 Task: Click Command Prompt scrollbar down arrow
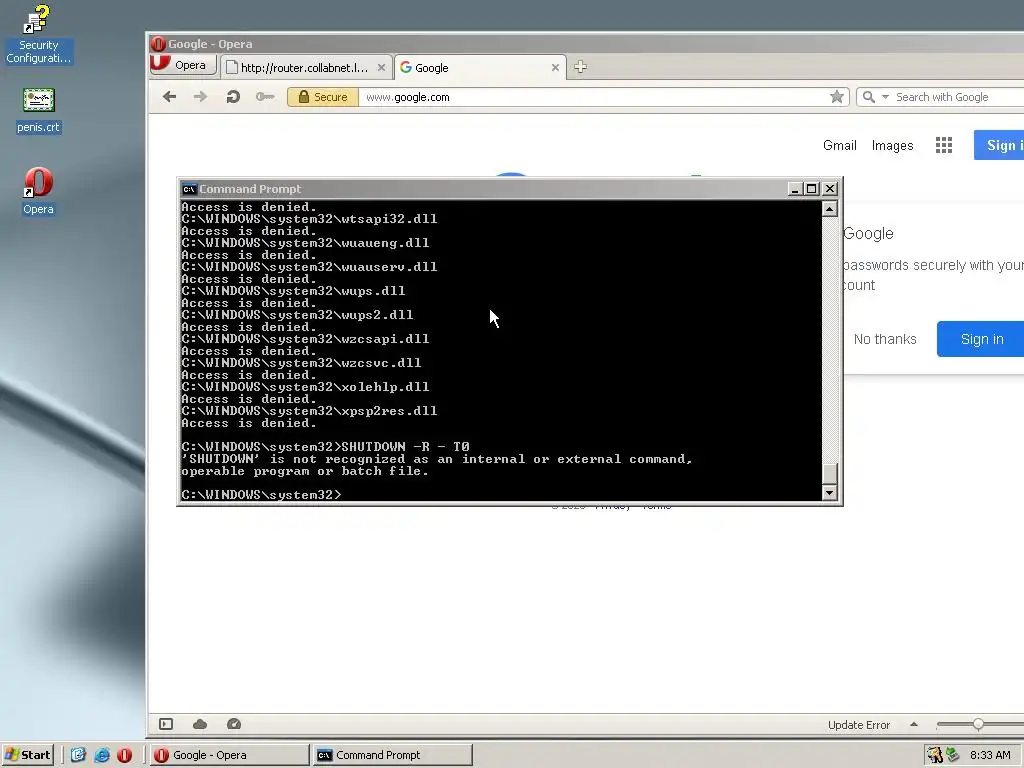(829, 492)
